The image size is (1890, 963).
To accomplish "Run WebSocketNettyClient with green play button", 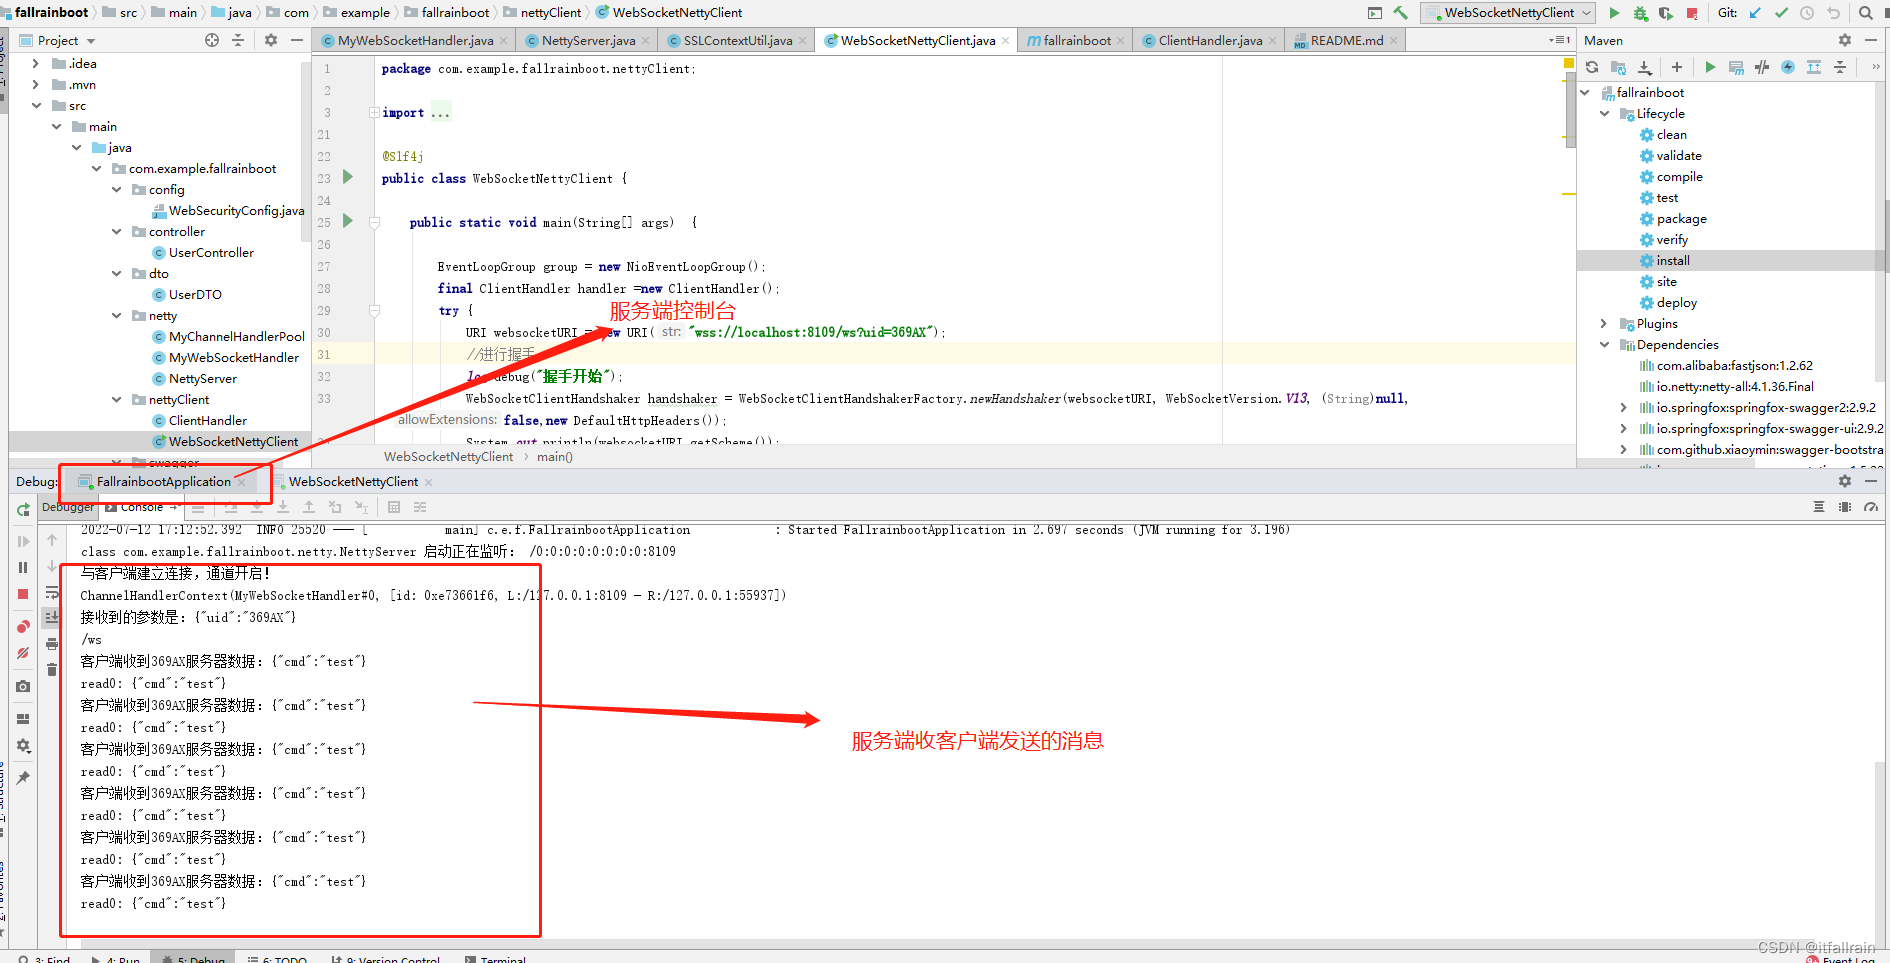I will [1614, 13].
